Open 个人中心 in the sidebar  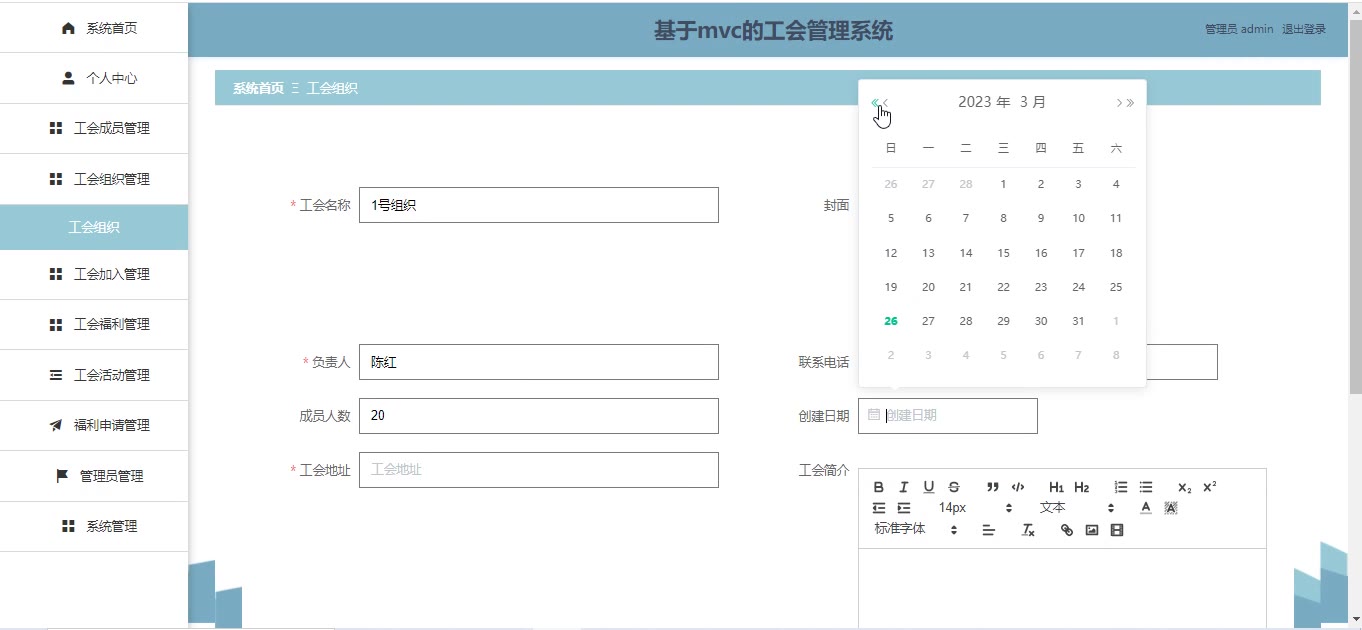pos(94,78)
